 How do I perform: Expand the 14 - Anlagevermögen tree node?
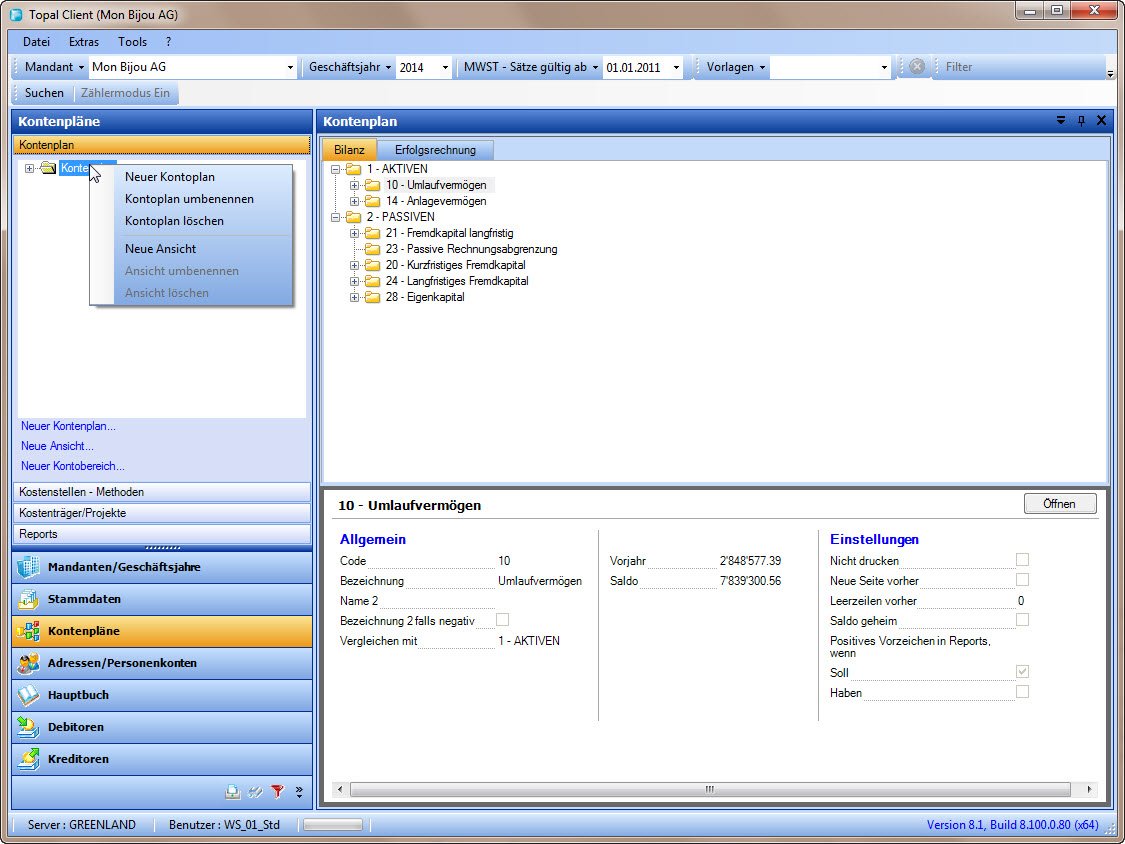pos(354,201)
